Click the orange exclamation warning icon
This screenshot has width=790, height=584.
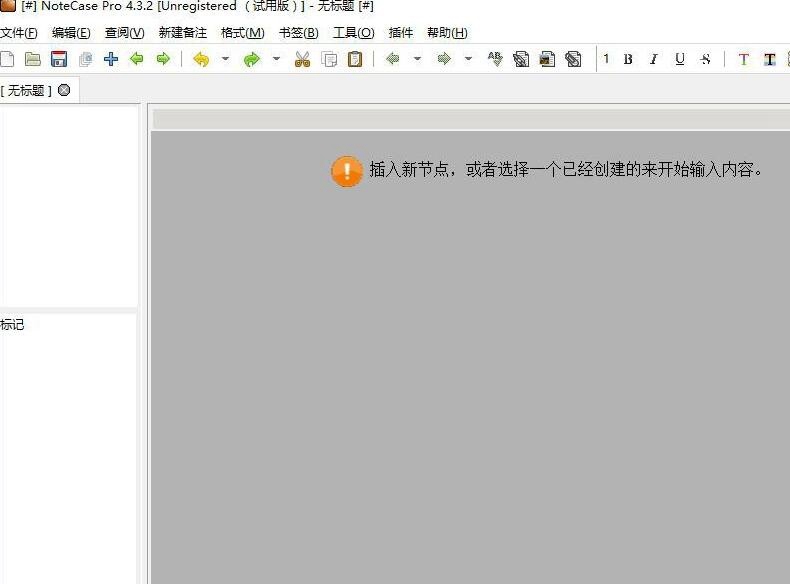(347, 171)
